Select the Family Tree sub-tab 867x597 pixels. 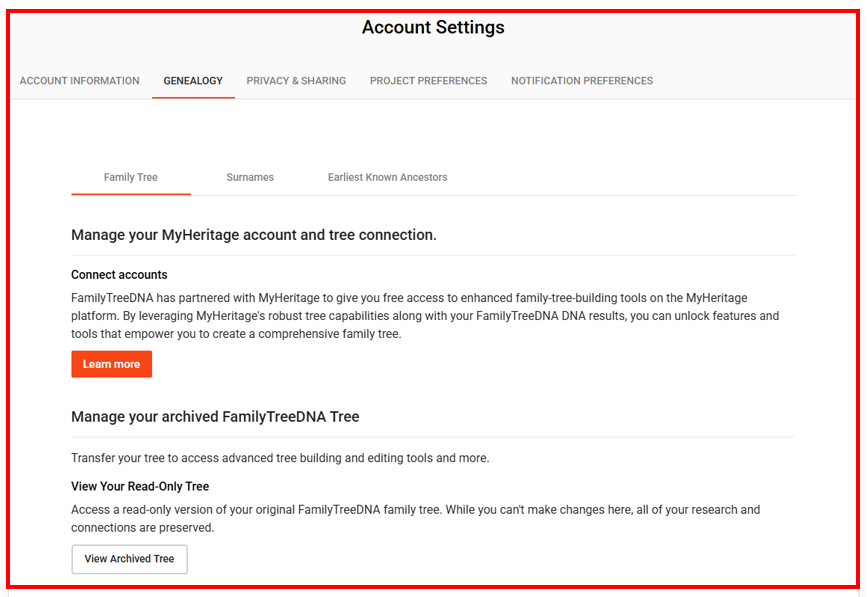(130, 177)
